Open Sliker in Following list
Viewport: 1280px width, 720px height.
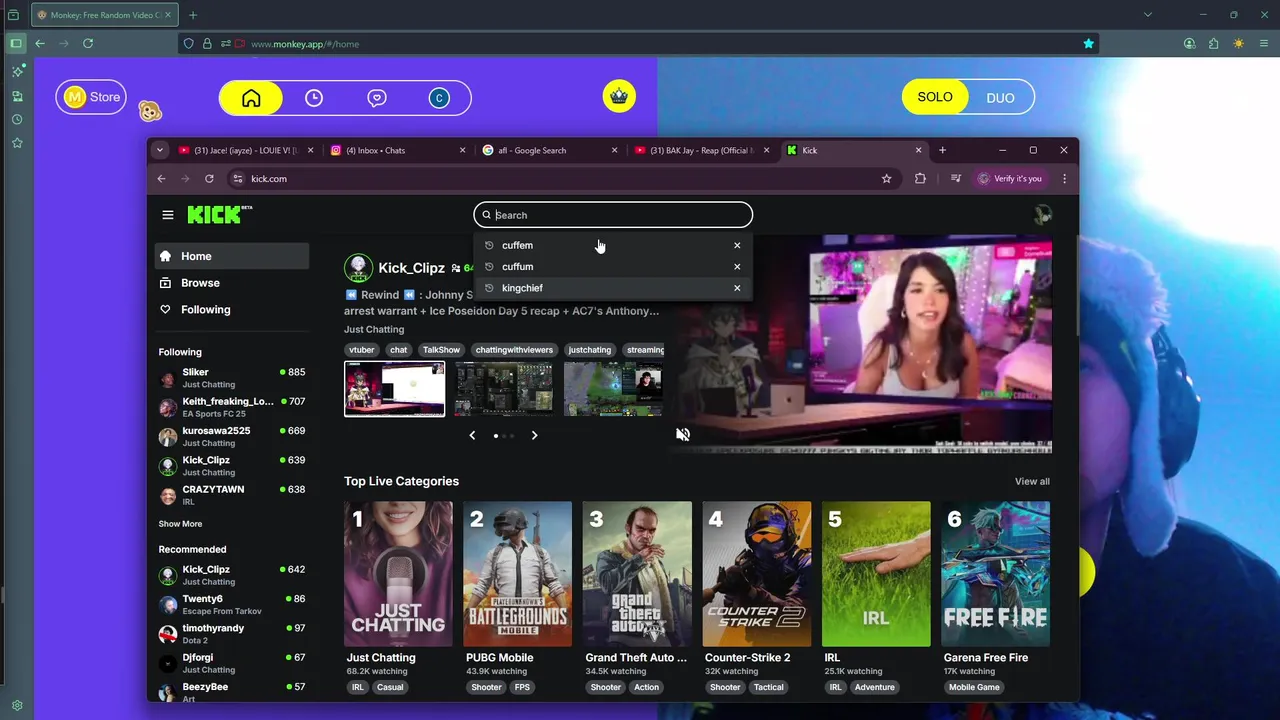(231, 378)
